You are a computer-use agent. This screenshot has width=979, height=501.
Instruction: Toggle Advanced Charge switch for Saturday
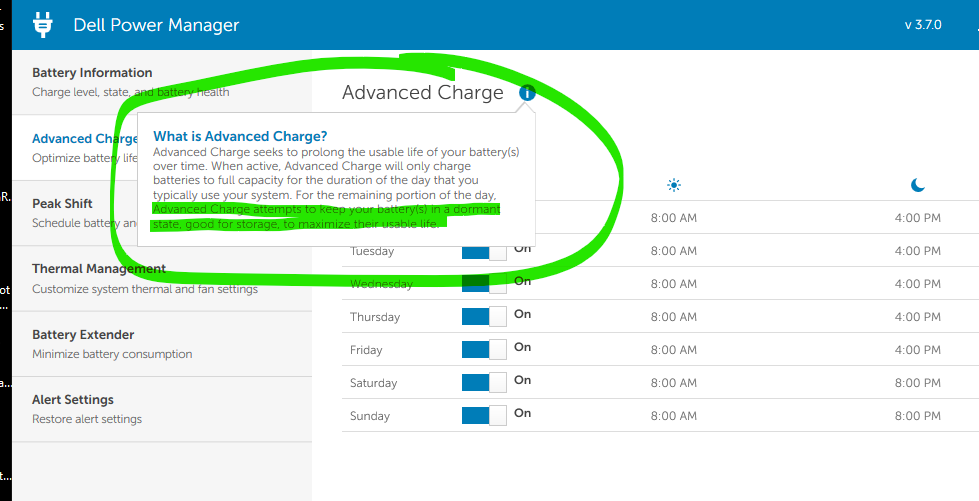pos(484,383)
